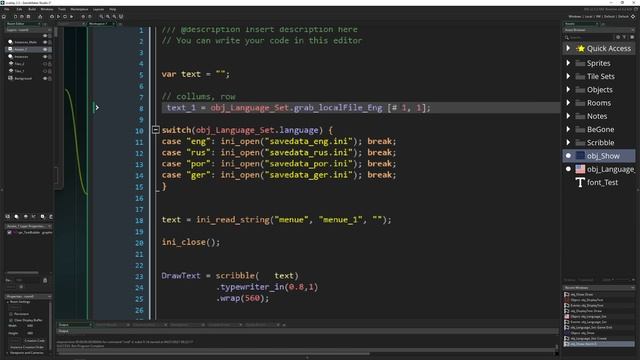Open the Help menu
Screen dimensions: 640x360
point(113,9)
